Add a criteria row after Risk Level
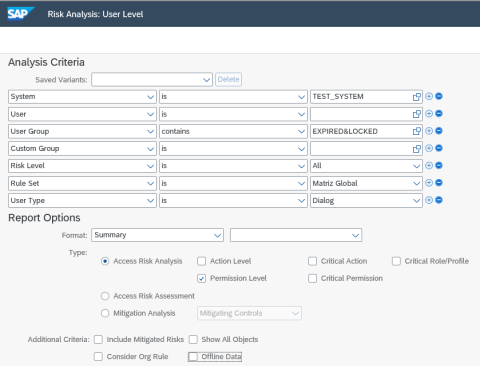The image size is (480, 366). coord(429,166)
